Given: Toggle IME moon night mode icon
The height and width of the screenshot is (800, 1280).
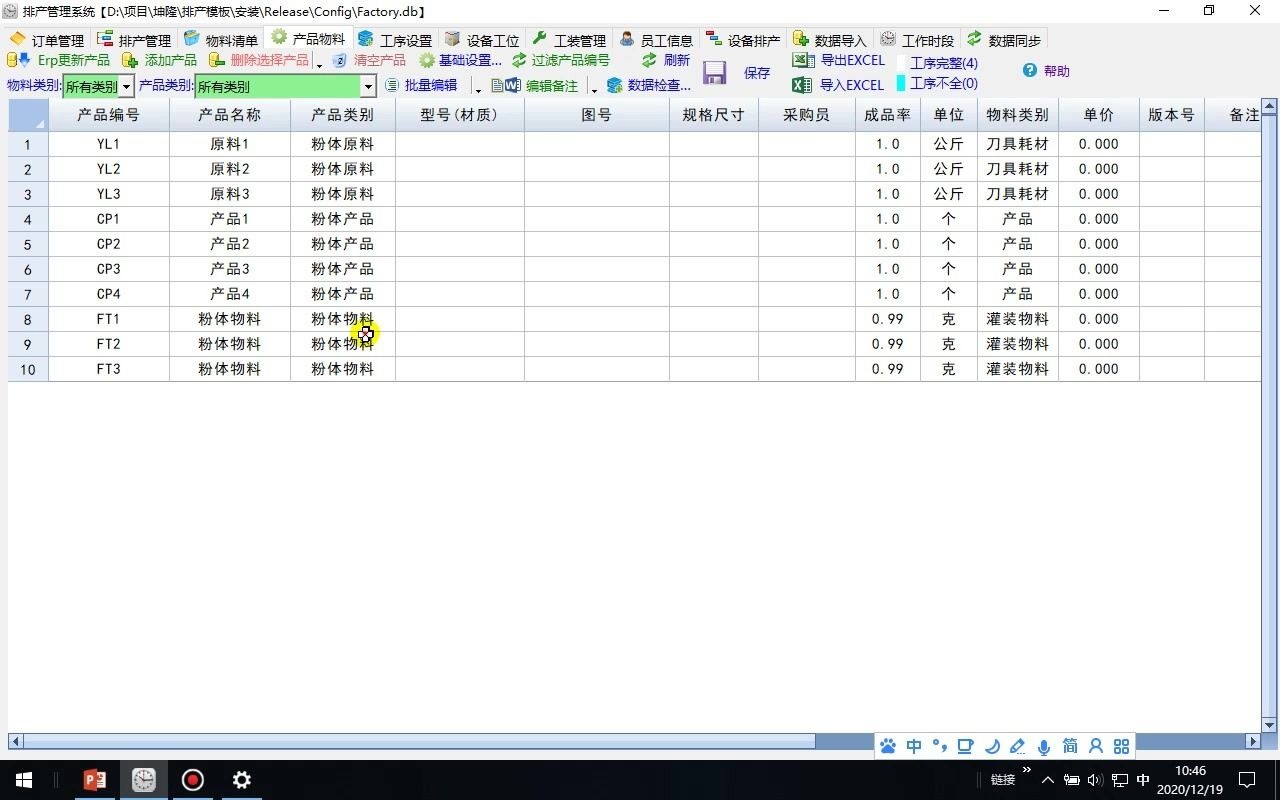Looking at the screenshot, I should pos(992,746).
